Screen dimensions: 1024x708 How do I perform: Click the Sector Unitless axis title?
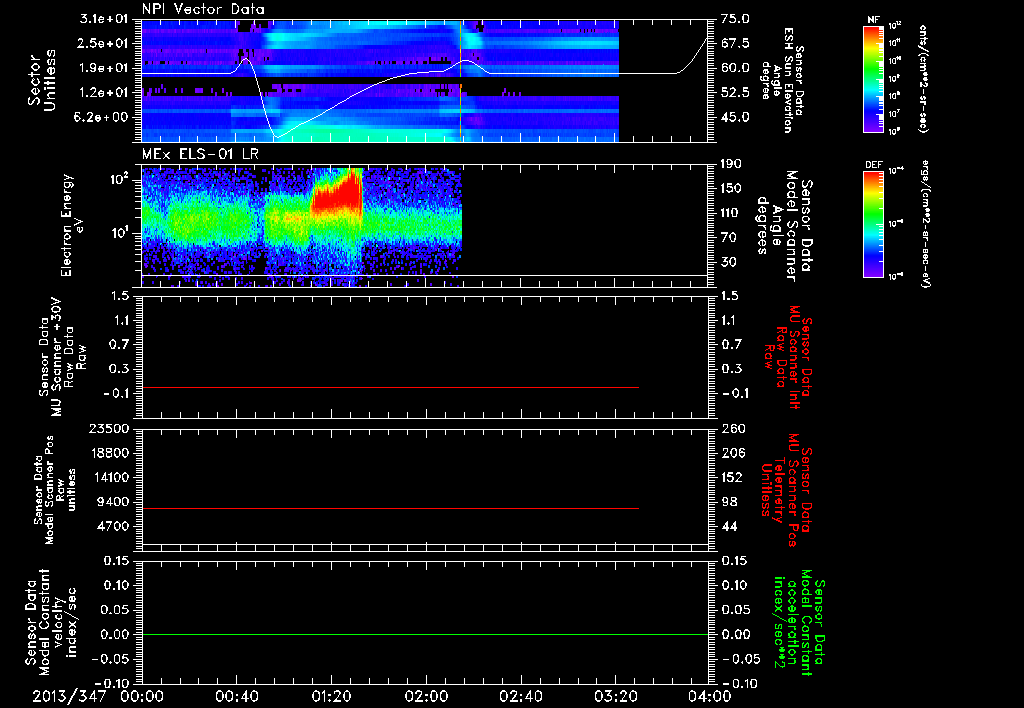tap(42, 80)
